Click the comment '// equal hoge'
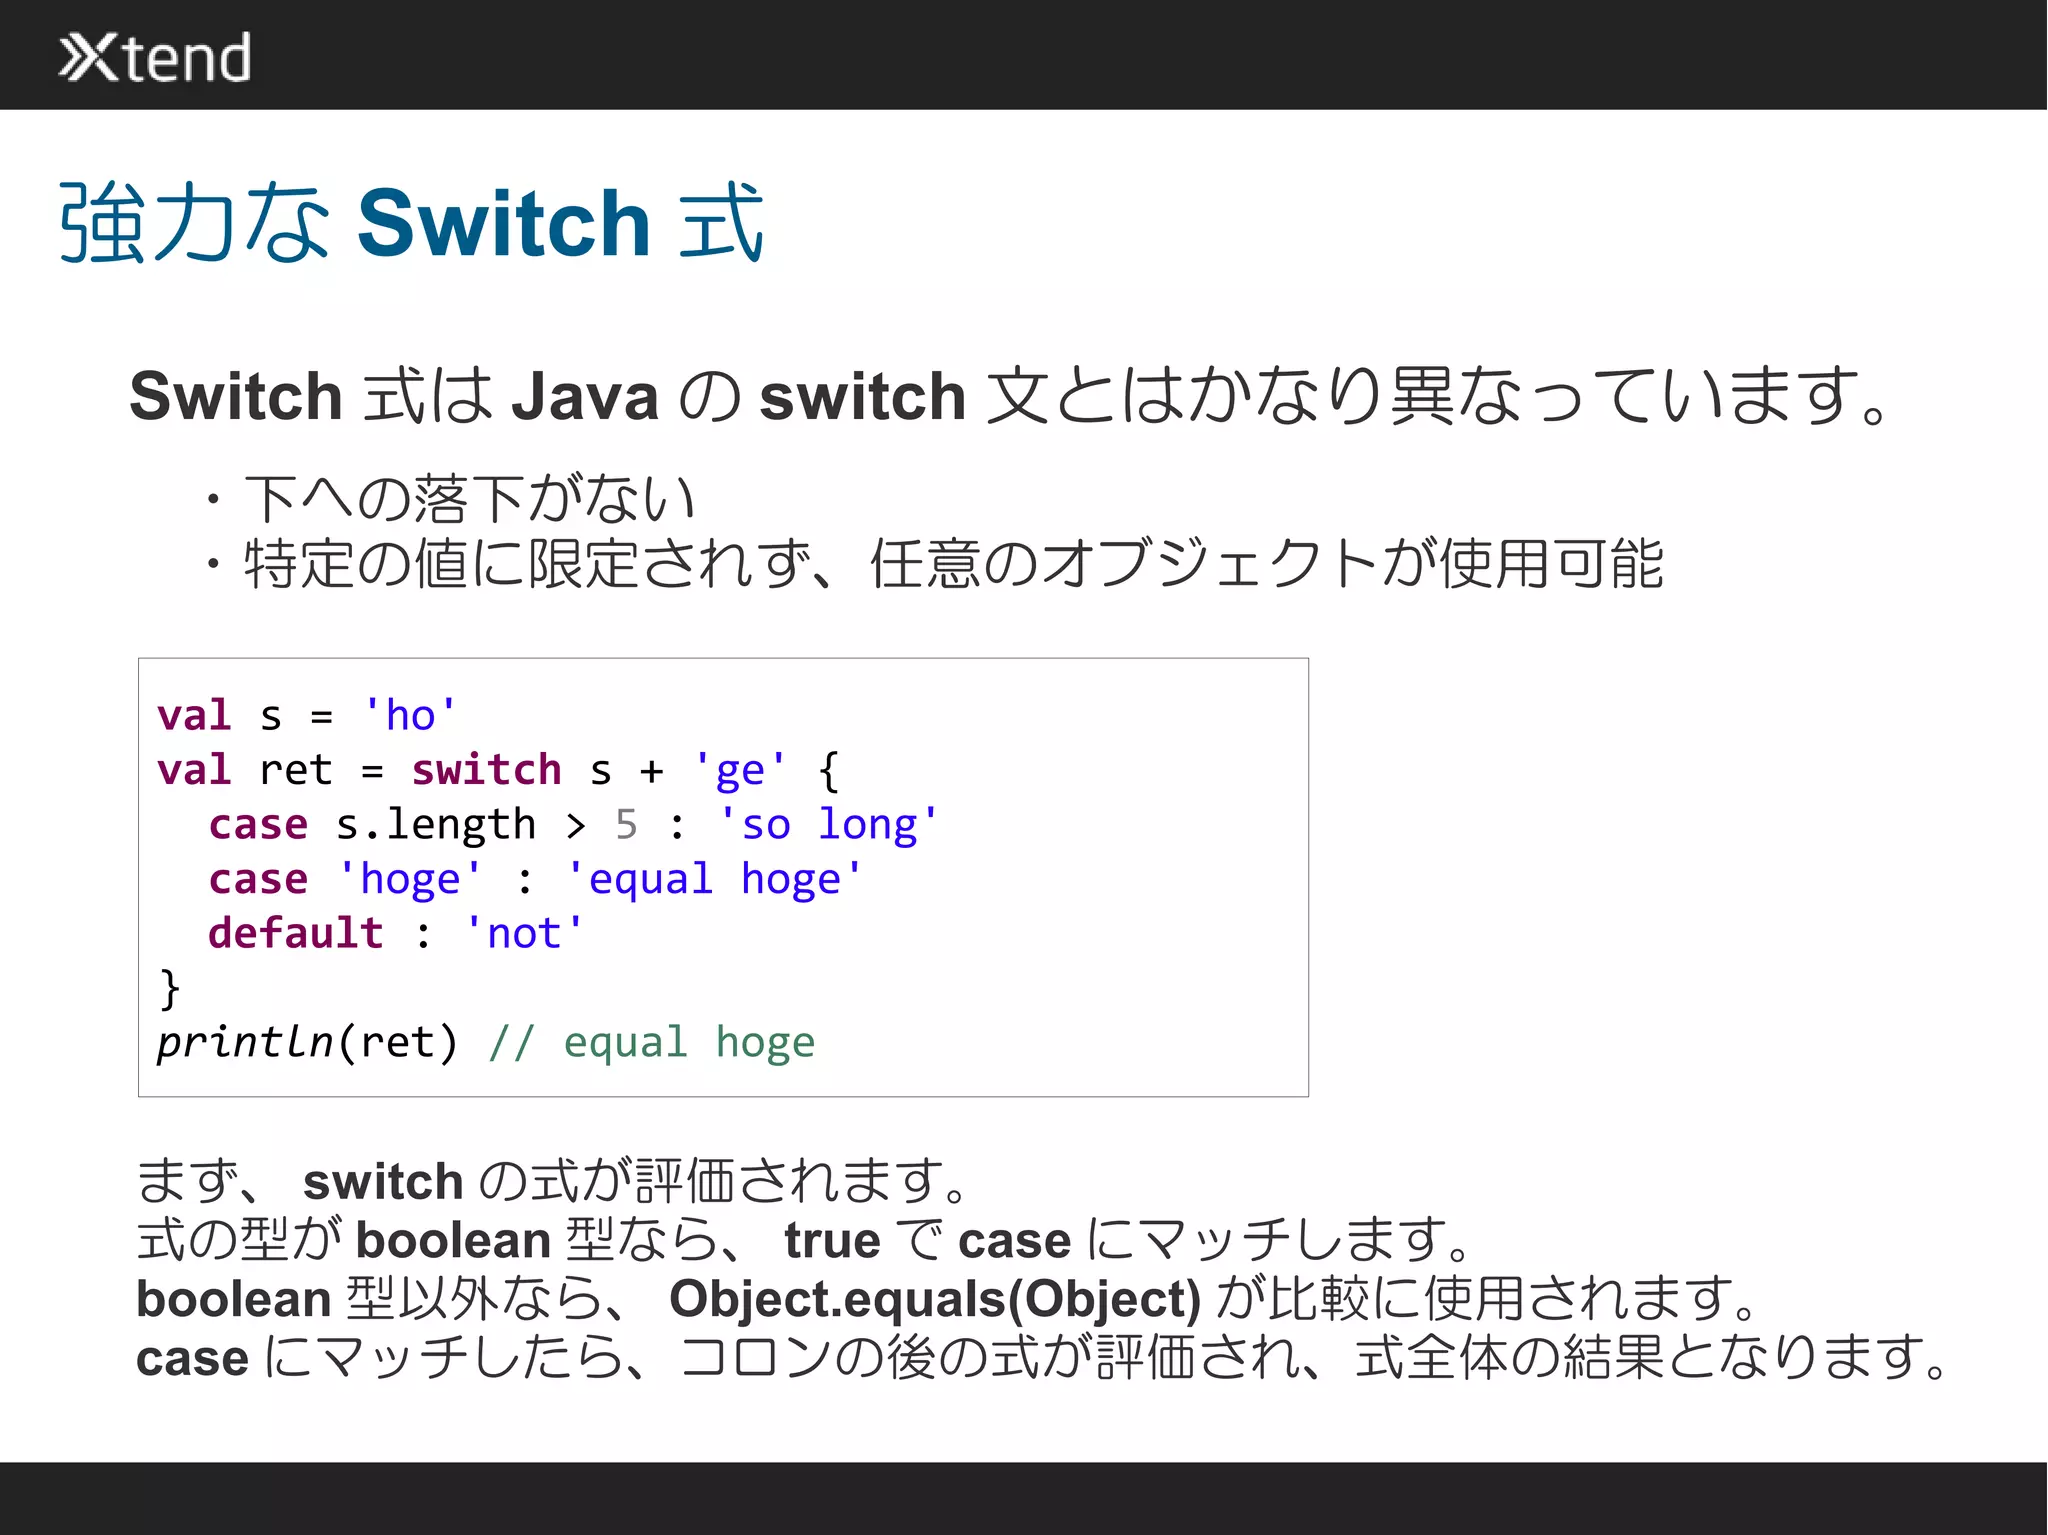 click(652, 1043)
